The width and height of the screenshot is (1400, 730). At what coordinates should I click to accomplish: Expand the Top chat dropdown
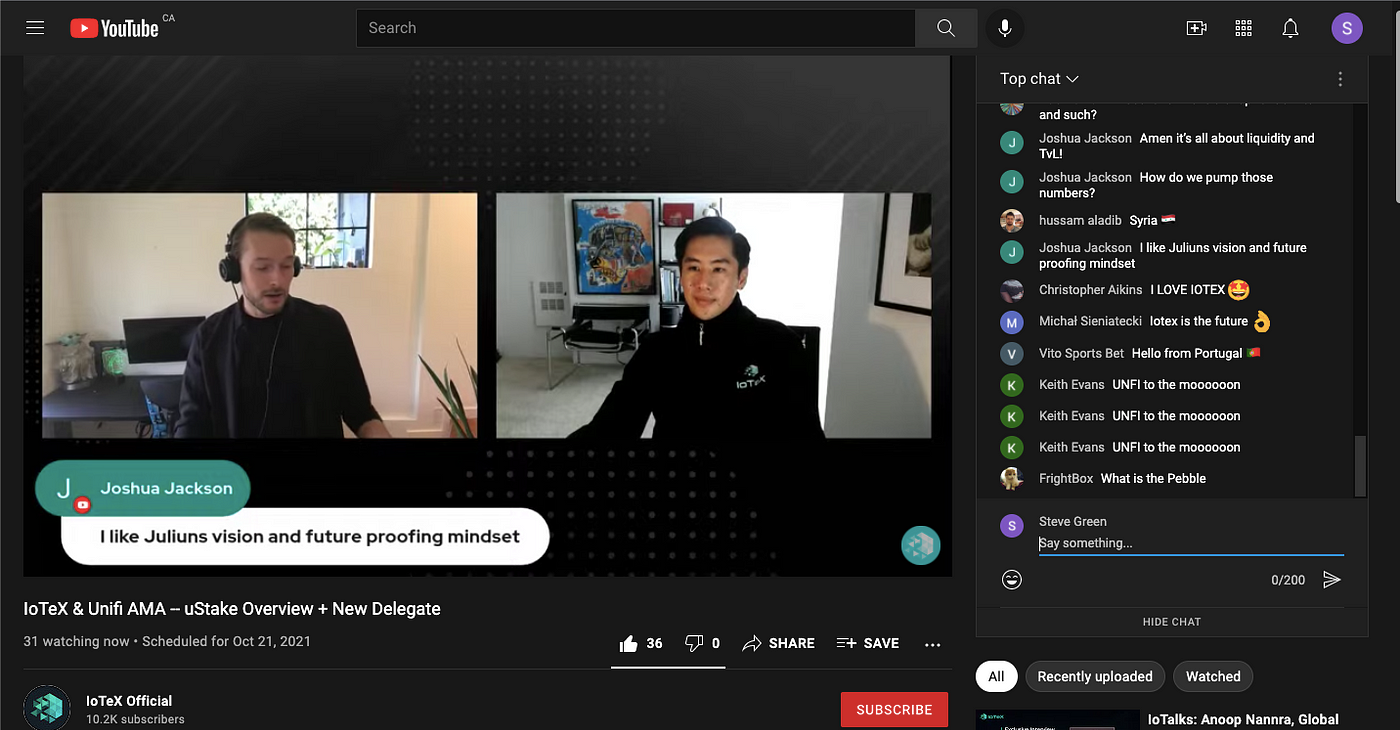[1040, 79]
